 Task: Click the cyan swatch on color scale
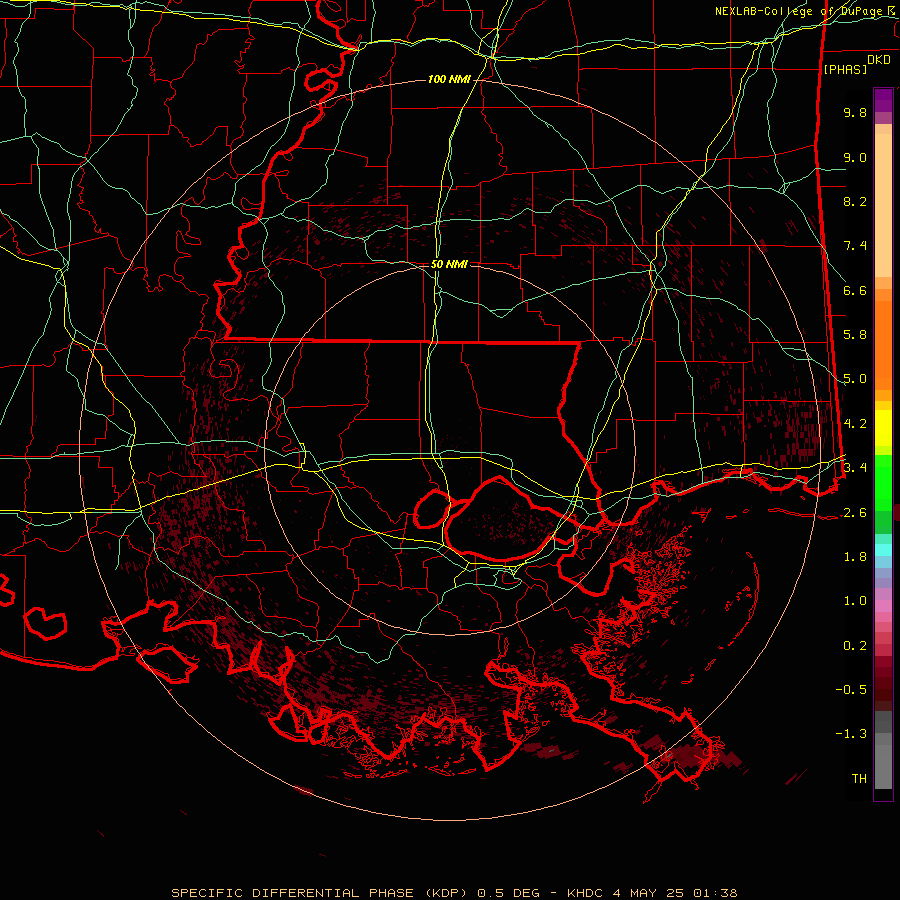[883, 550]
